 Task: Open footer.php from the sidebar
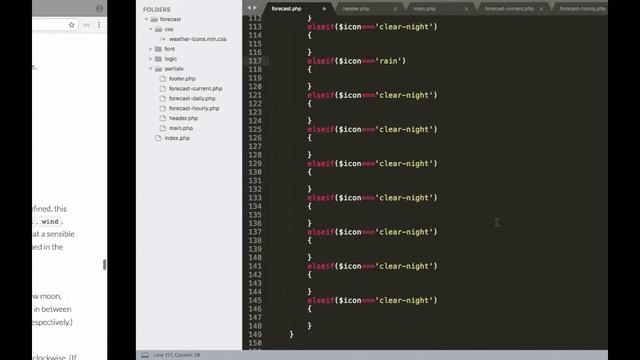(x=182, y=79)
